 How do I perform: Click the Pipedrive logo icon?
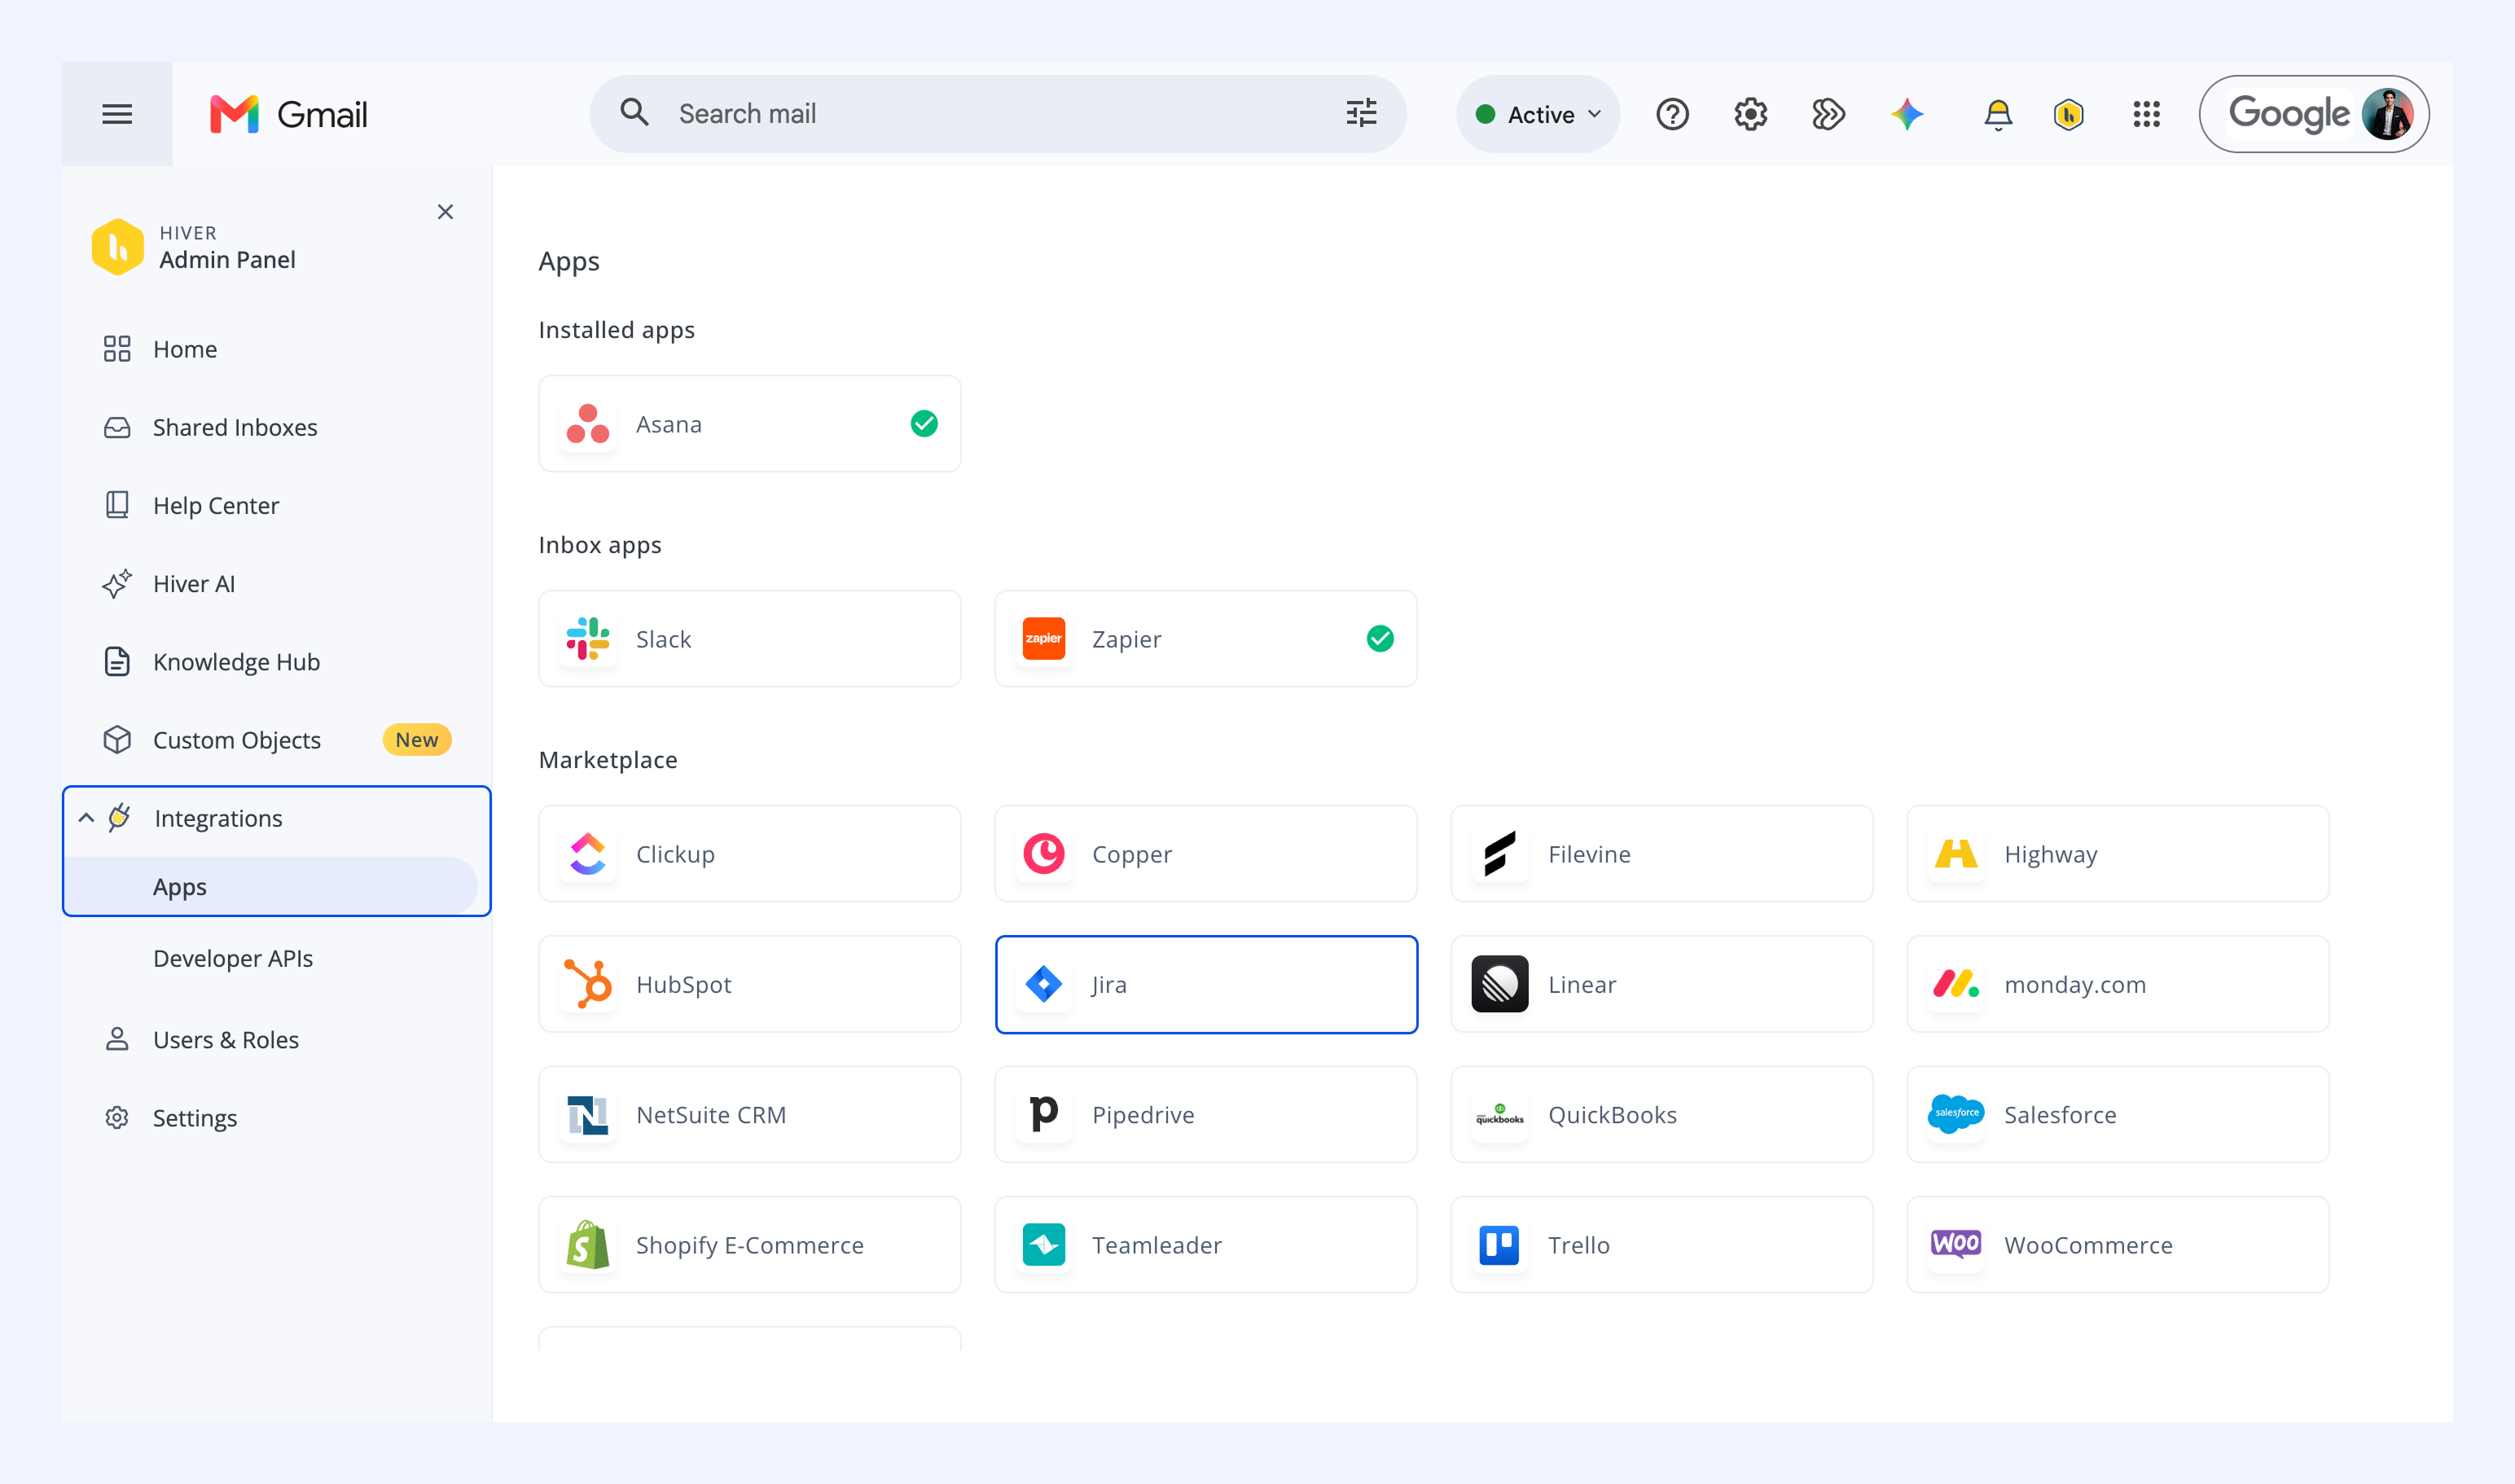1044,1114
